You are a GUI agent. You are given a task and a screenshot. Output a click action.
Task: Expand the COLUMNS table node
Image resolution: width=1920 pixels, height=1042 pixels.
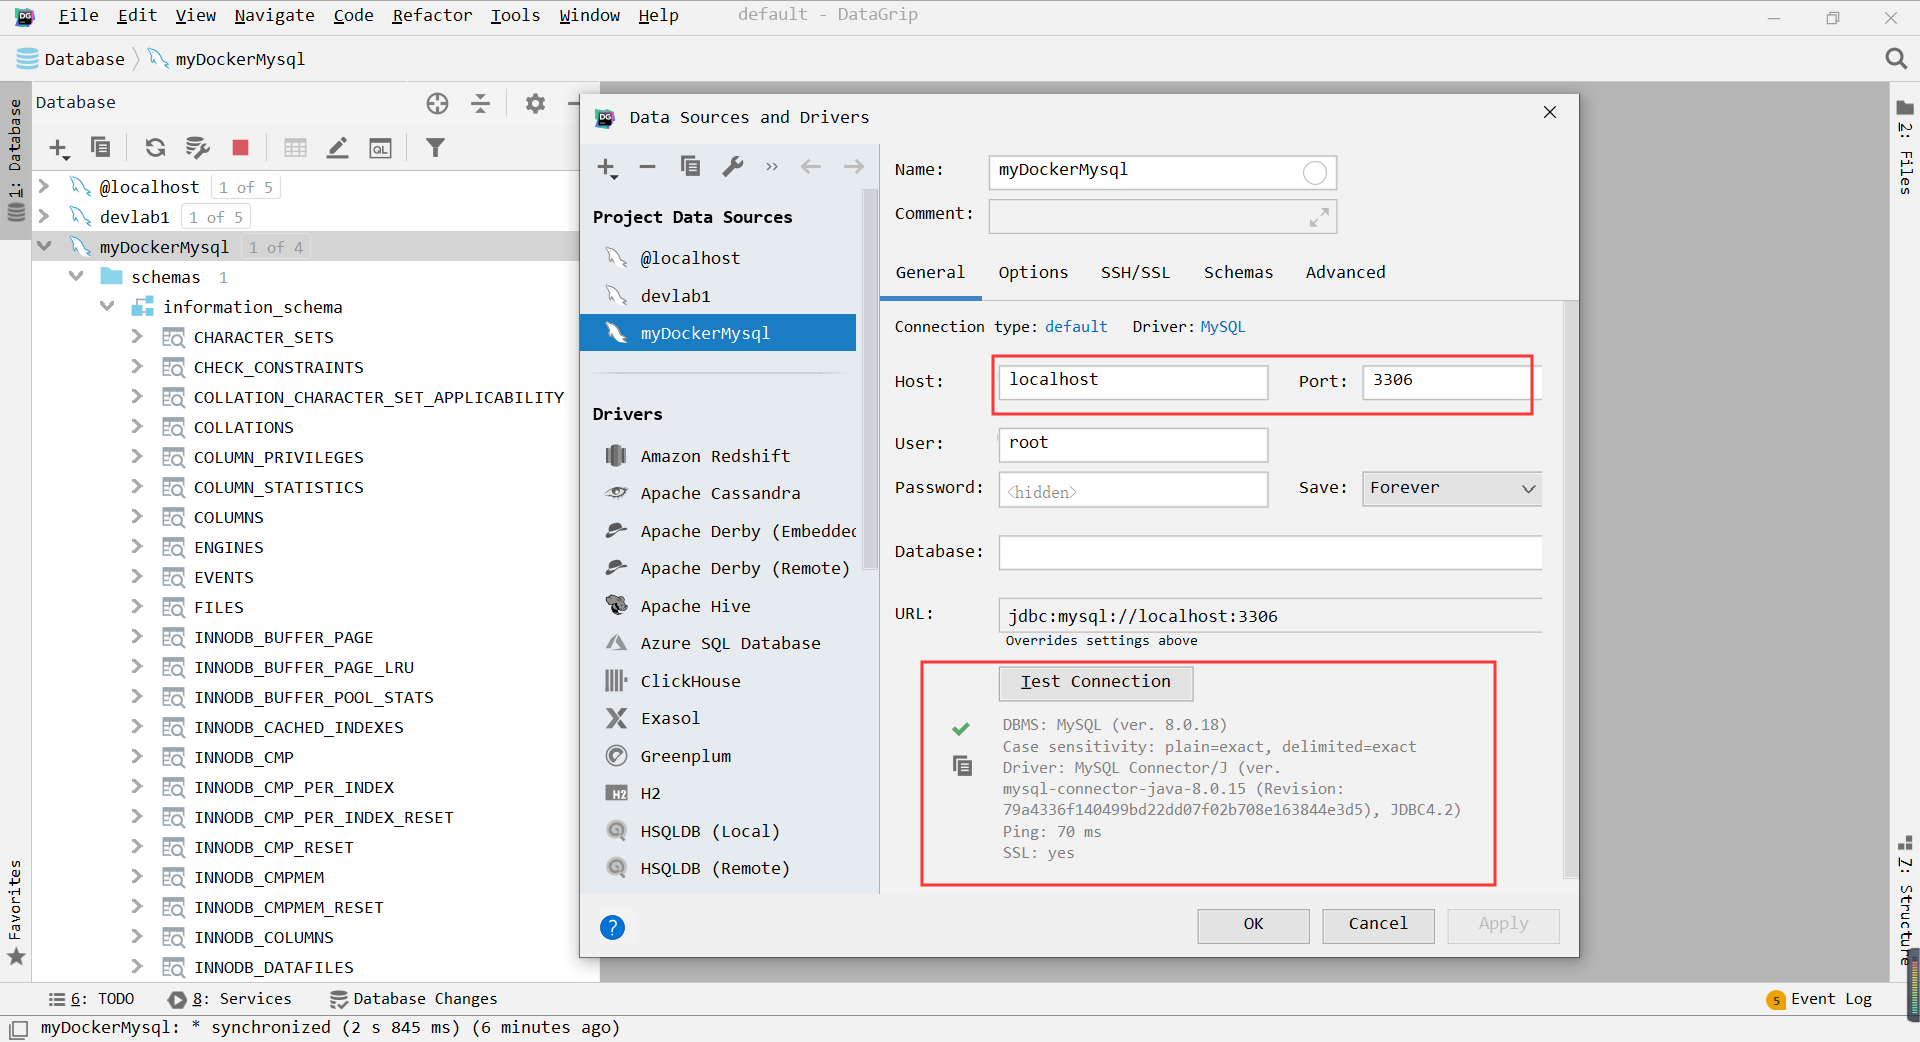tap(137, 517)
